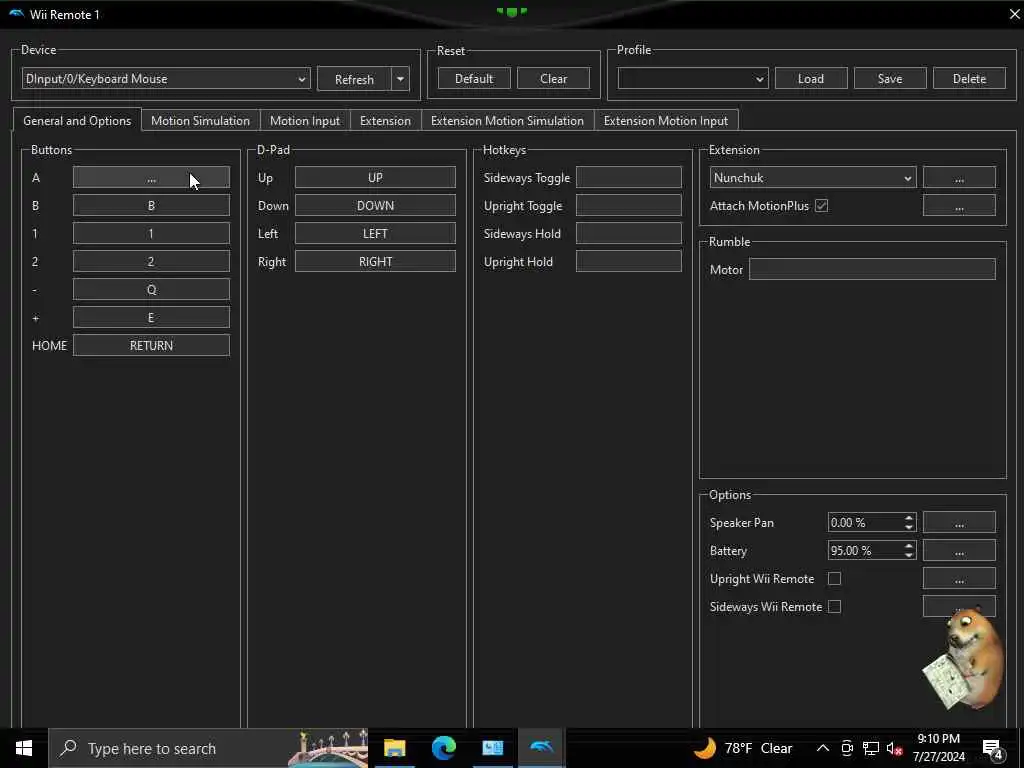Open the Extension Nunchuk dropdown
1024x768 pixels.
(813, 178)
